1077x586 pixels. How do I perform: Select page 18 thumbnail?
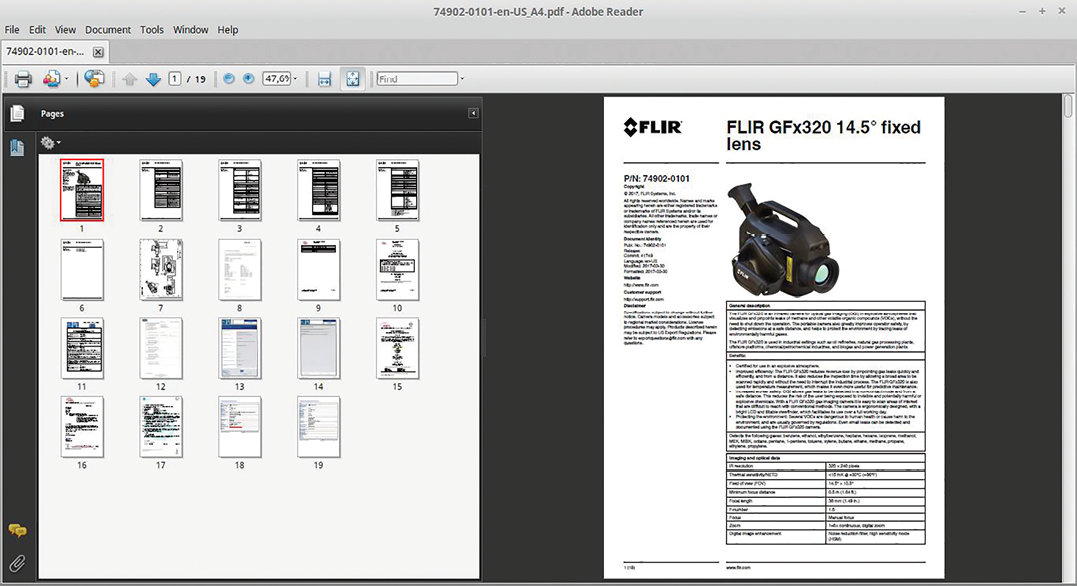coord(240,427)
